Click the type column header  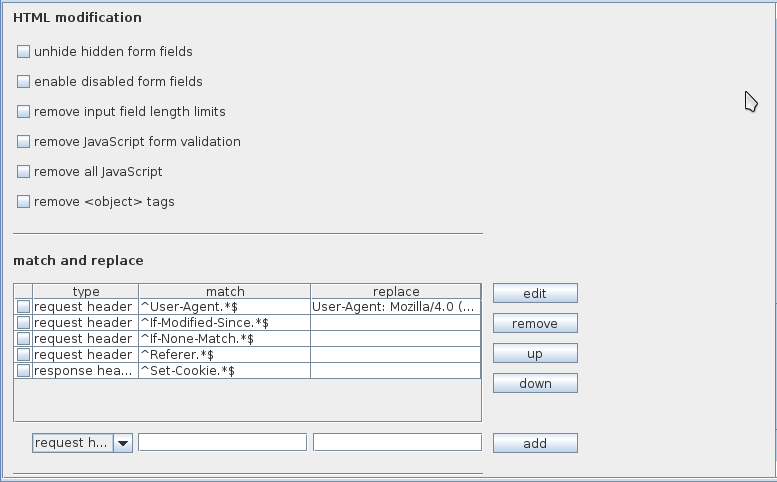coord(86,291)
